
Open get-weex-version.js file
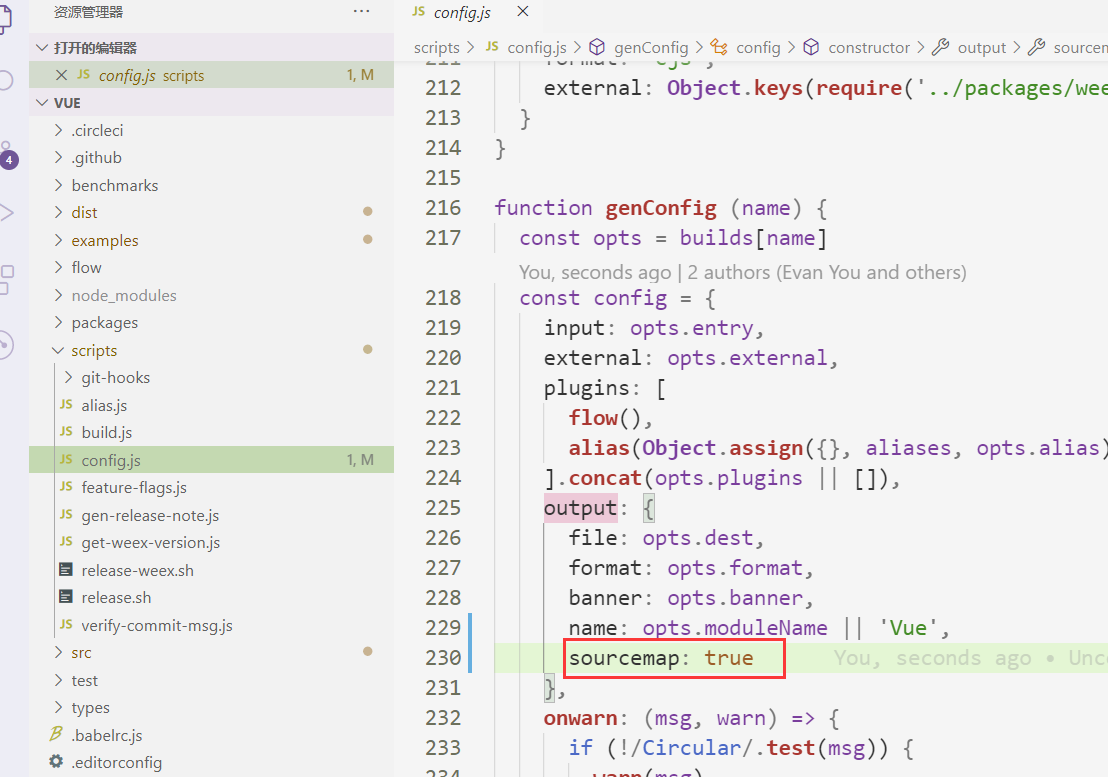pos(150,542)
